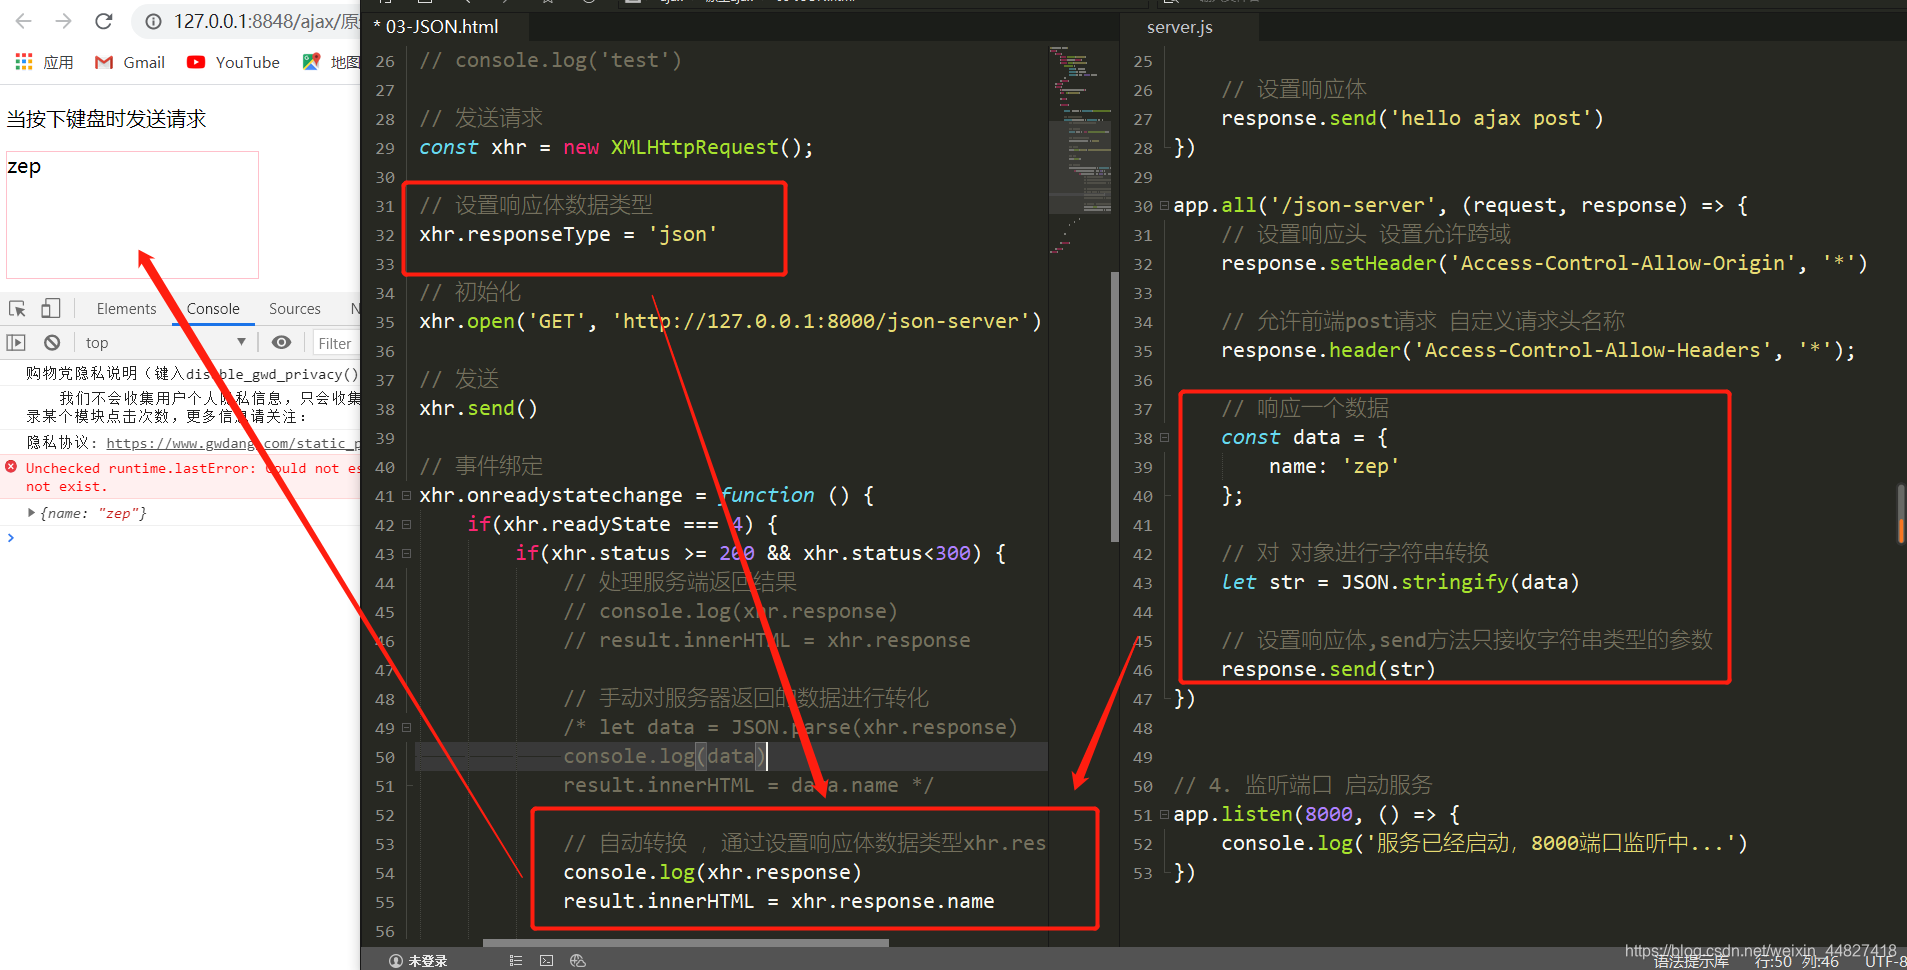The height and width of the screenshot is (970, 1907).
Task: Click the code minimap in 03-JSON.html editor
Action: 1080,150
